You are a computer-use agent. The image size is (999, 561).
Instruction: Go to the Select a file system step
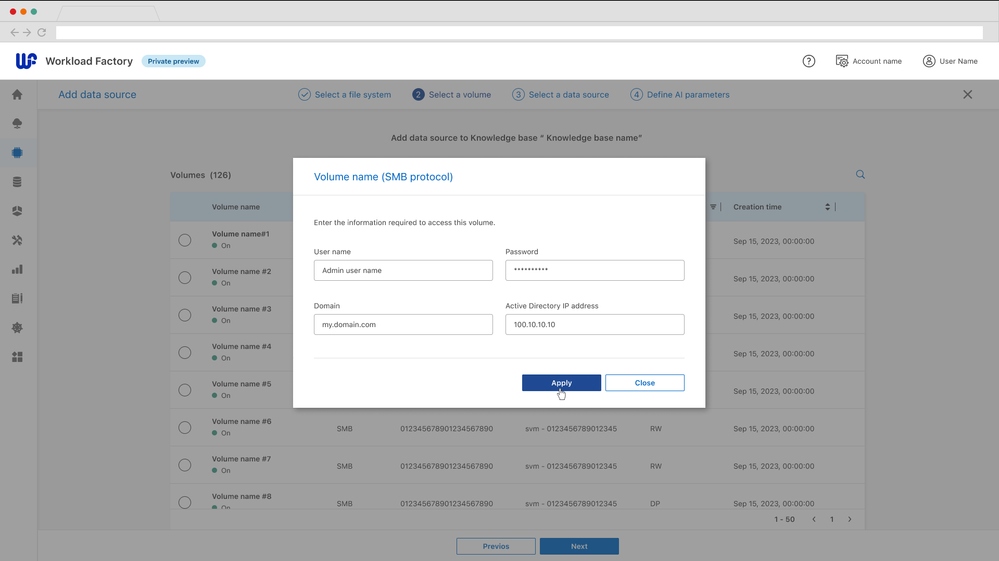344,95
